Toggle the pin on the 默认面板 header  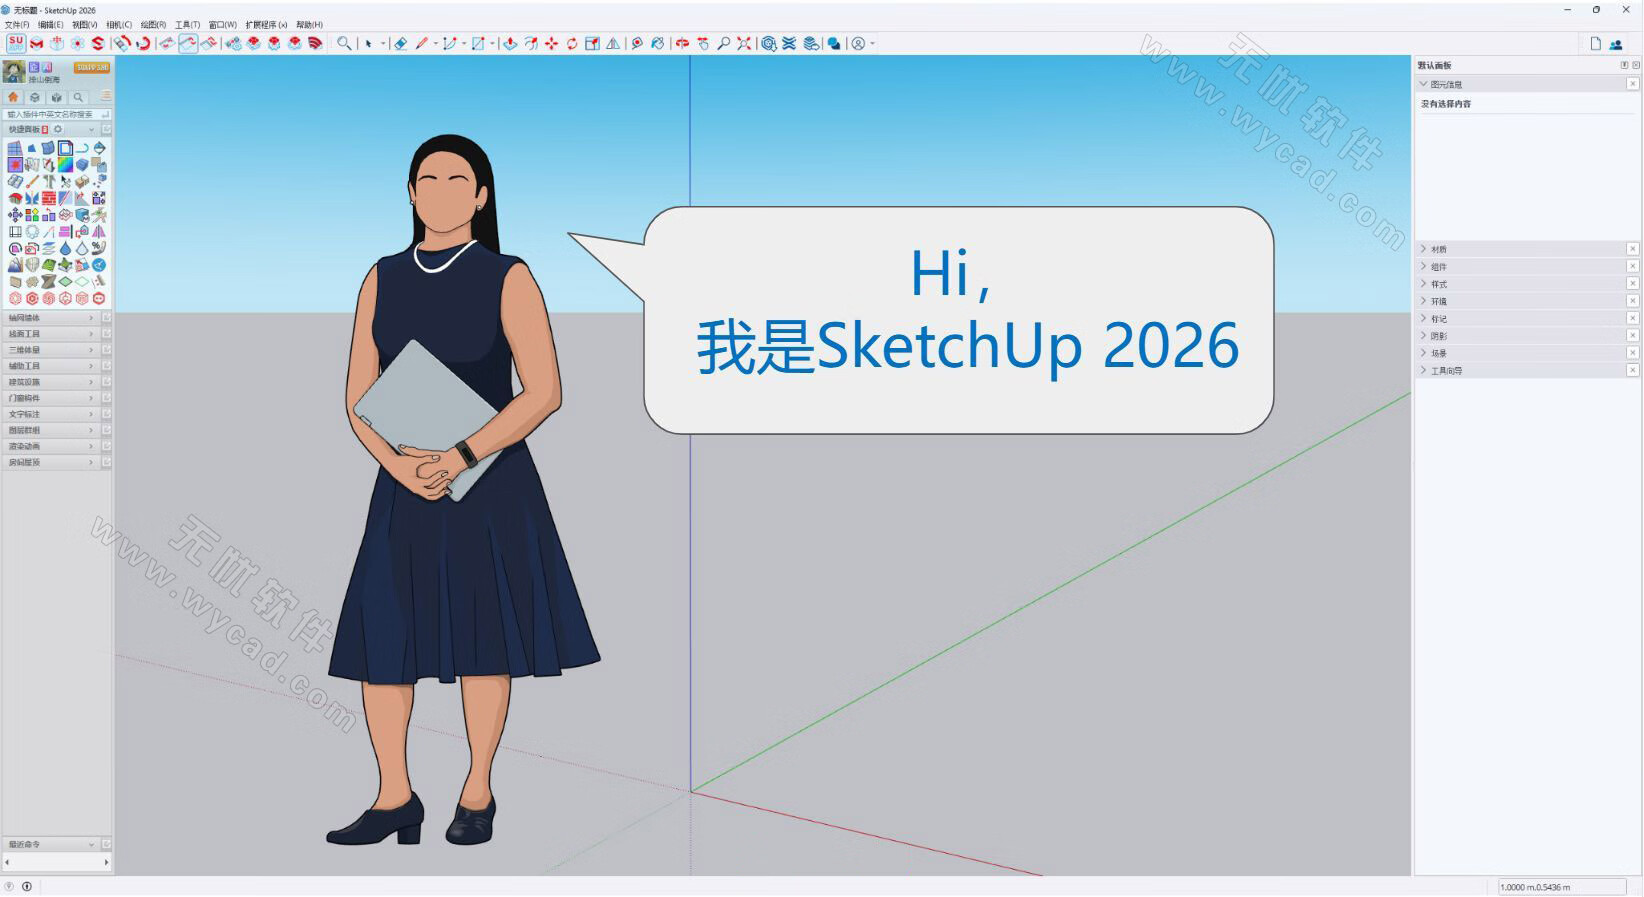1624,65
